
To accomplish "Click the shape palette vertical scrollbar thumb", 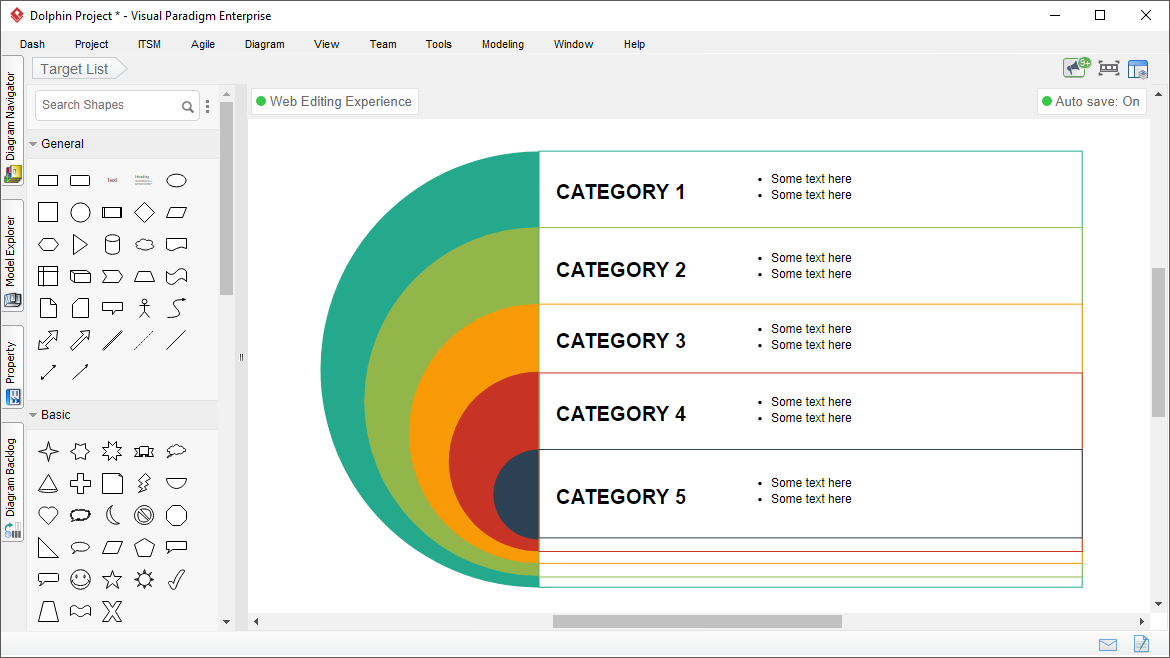I will [x=227, y=198].
